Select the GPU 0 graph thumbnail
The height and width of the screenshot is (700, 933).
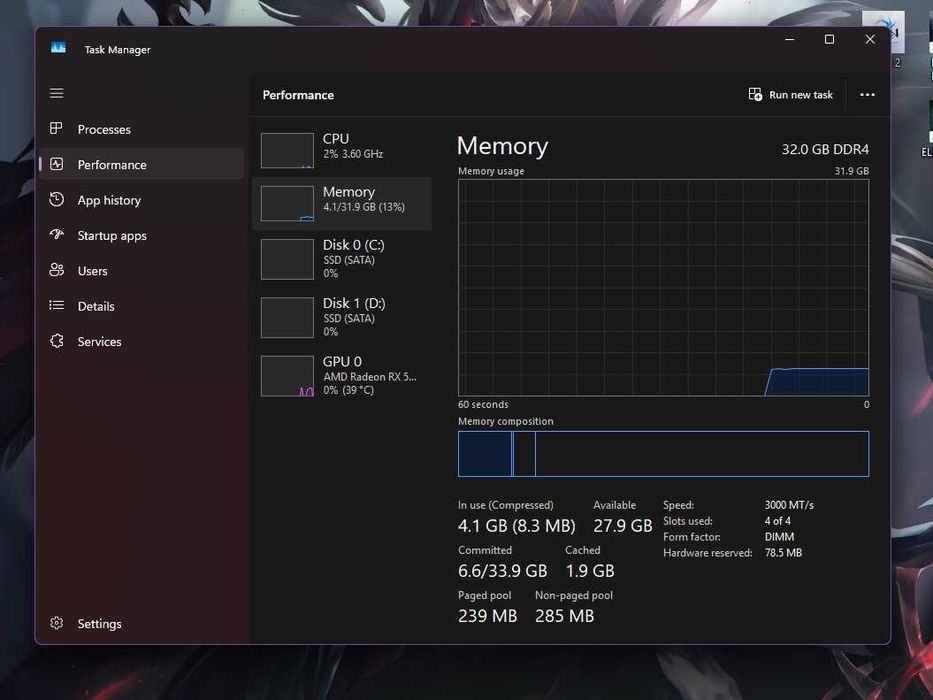tap(287, 376)
